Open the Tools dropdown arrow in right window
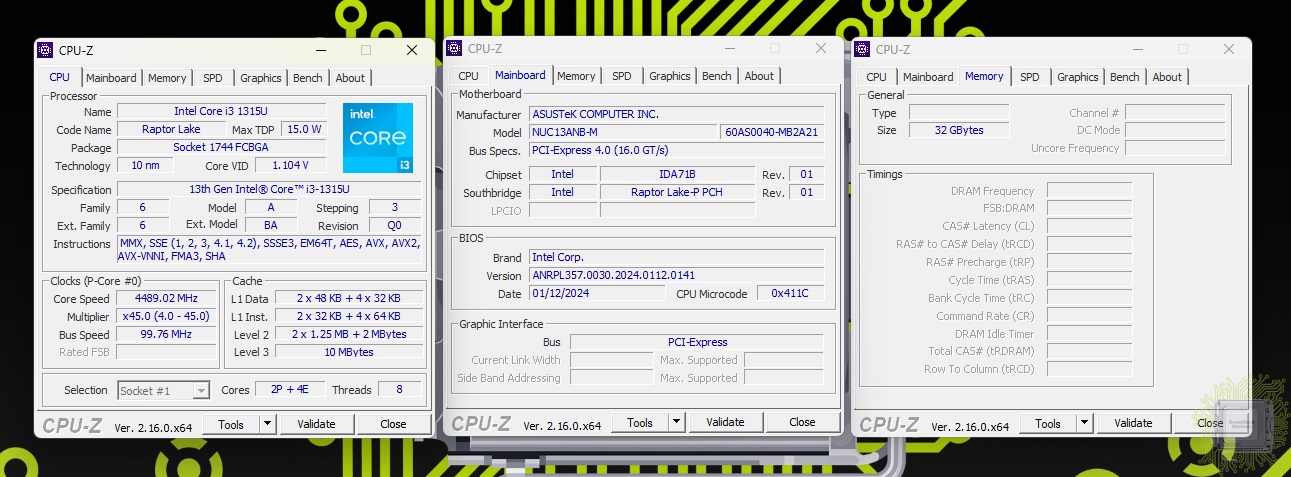1291x477 pixels. point(1084,423)
